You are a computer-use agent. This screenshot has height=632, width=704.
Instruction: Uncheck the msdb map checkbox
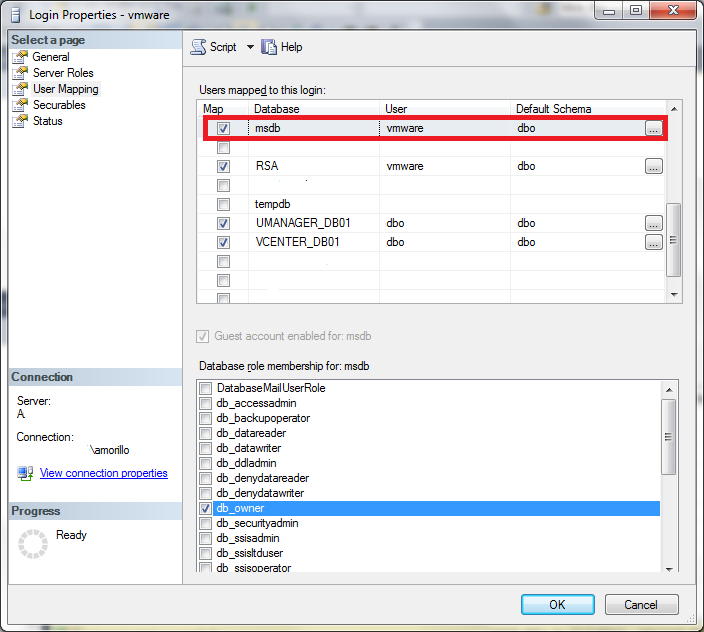tap(223, 128)
